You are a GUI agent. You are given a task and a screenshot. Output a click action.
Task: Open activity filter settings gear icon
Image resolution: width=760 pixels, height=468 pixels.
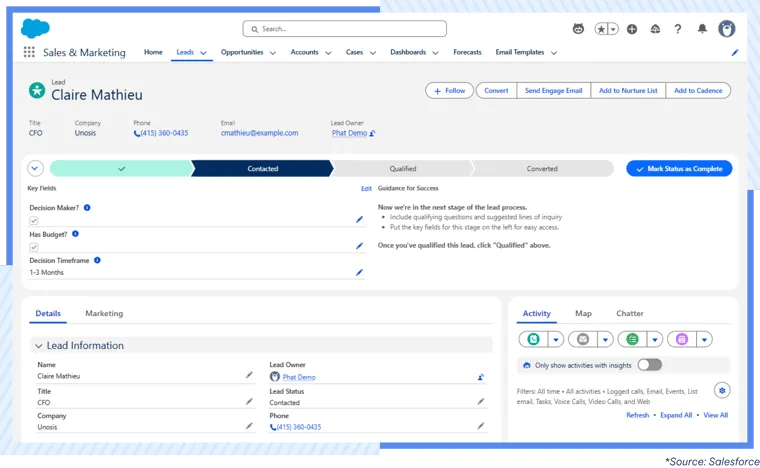click(x=722, y=390)
